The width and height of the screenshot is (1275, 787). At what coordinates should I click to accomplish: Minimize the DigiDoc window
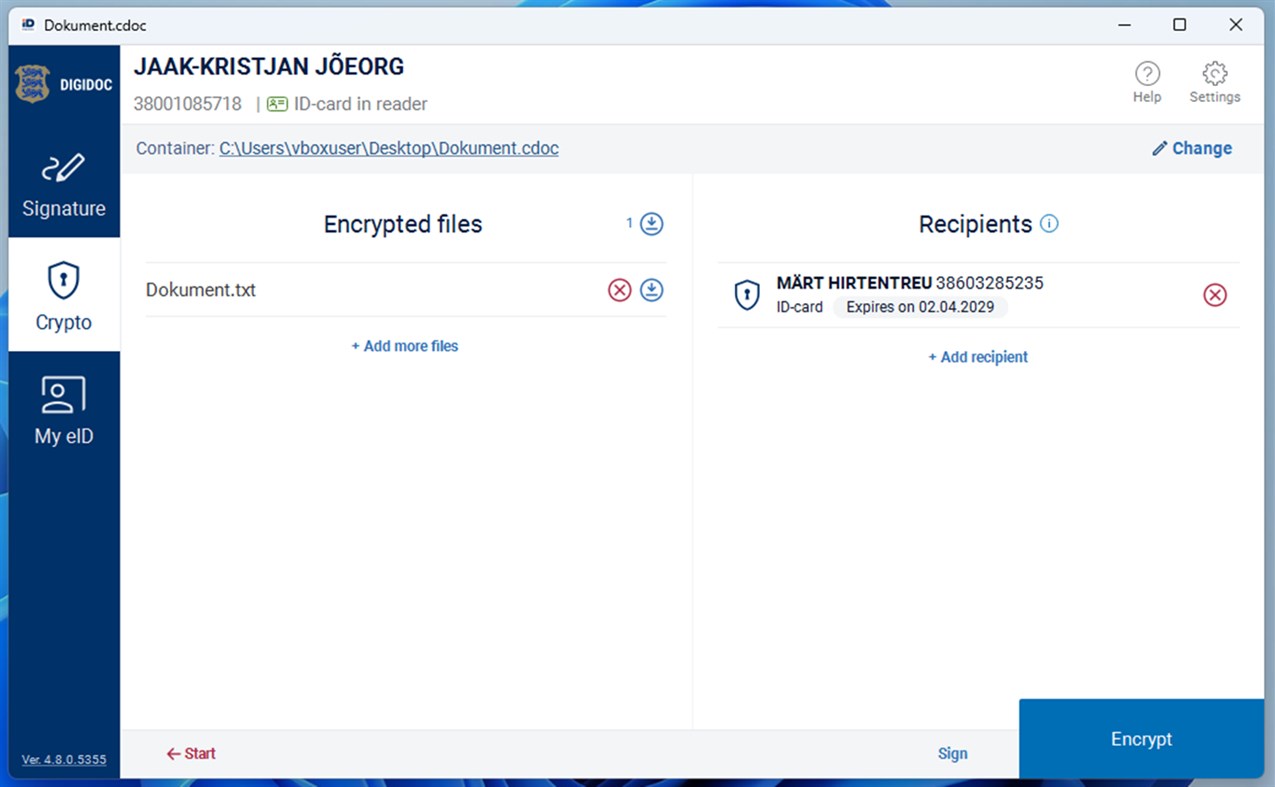coord(1123,25)
